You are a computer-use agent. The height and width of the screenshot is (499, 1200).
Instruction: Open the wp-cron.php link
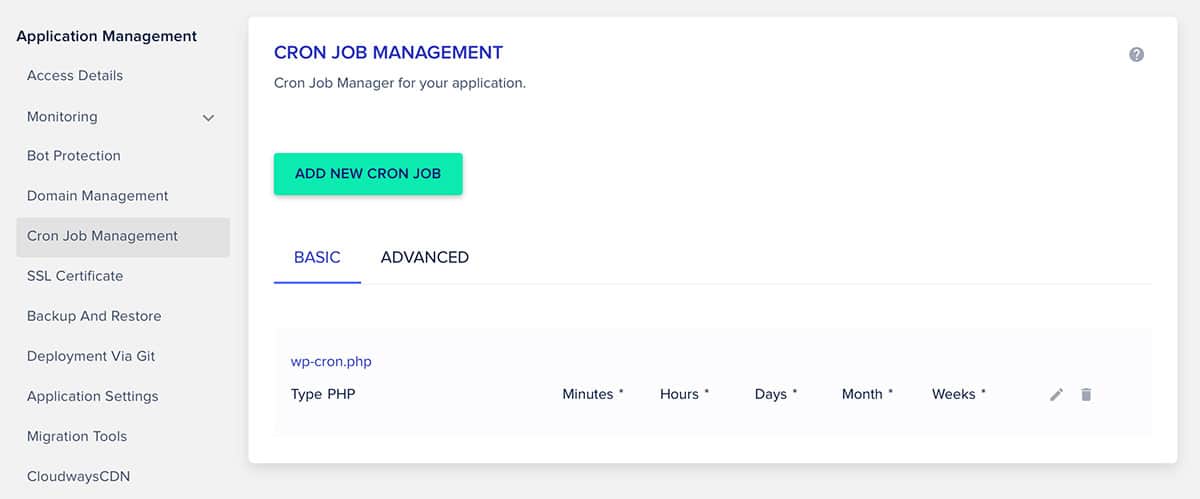pyautogui.click(x=331, y=361)
